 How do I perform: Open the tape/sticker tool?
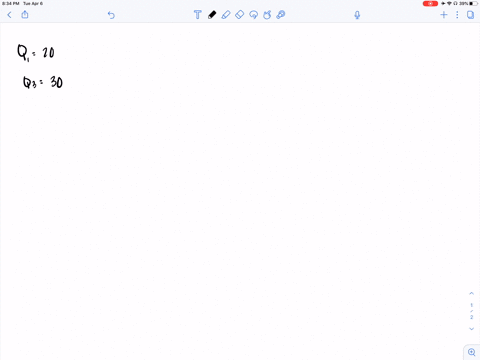coord(281,15)
